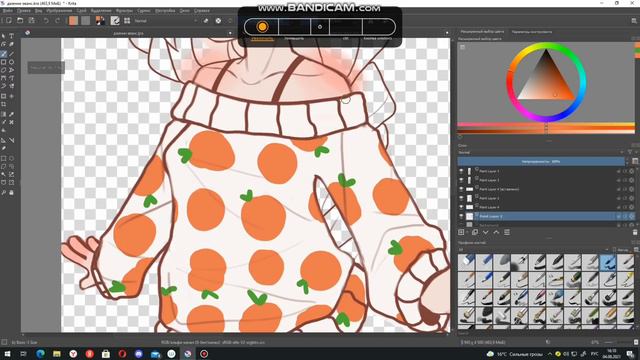Redo the action via toolbar
The image size is (640, 360).
pos(58,20)
